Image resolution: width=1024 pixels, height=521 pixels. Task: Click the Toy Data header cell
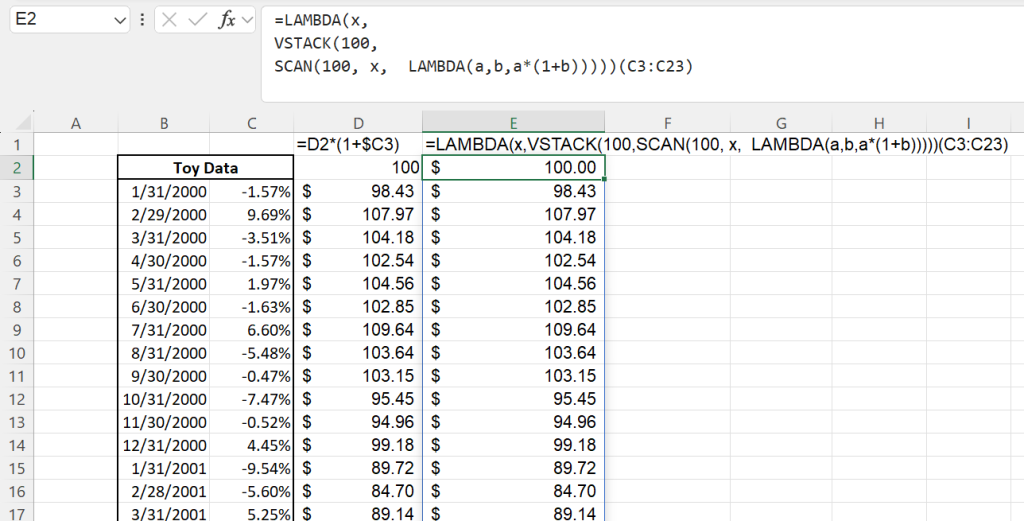(205, 168)
